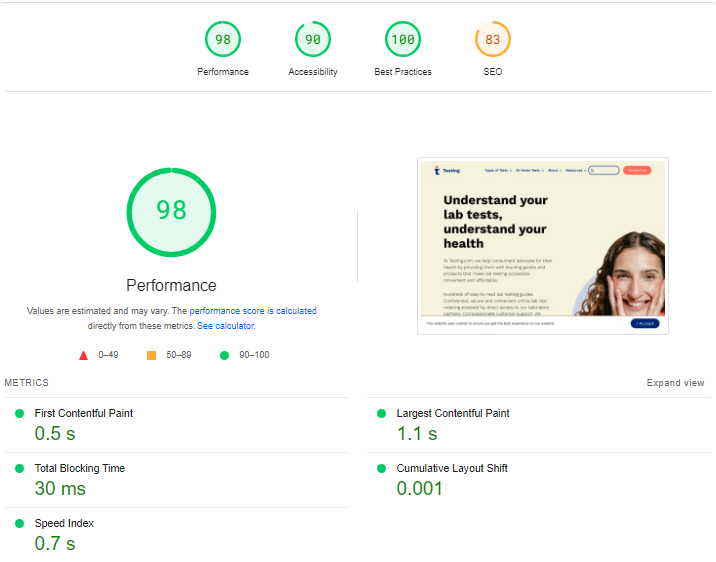
Task: Click the METRICS section heading
Action: click(x=26, y=383)
